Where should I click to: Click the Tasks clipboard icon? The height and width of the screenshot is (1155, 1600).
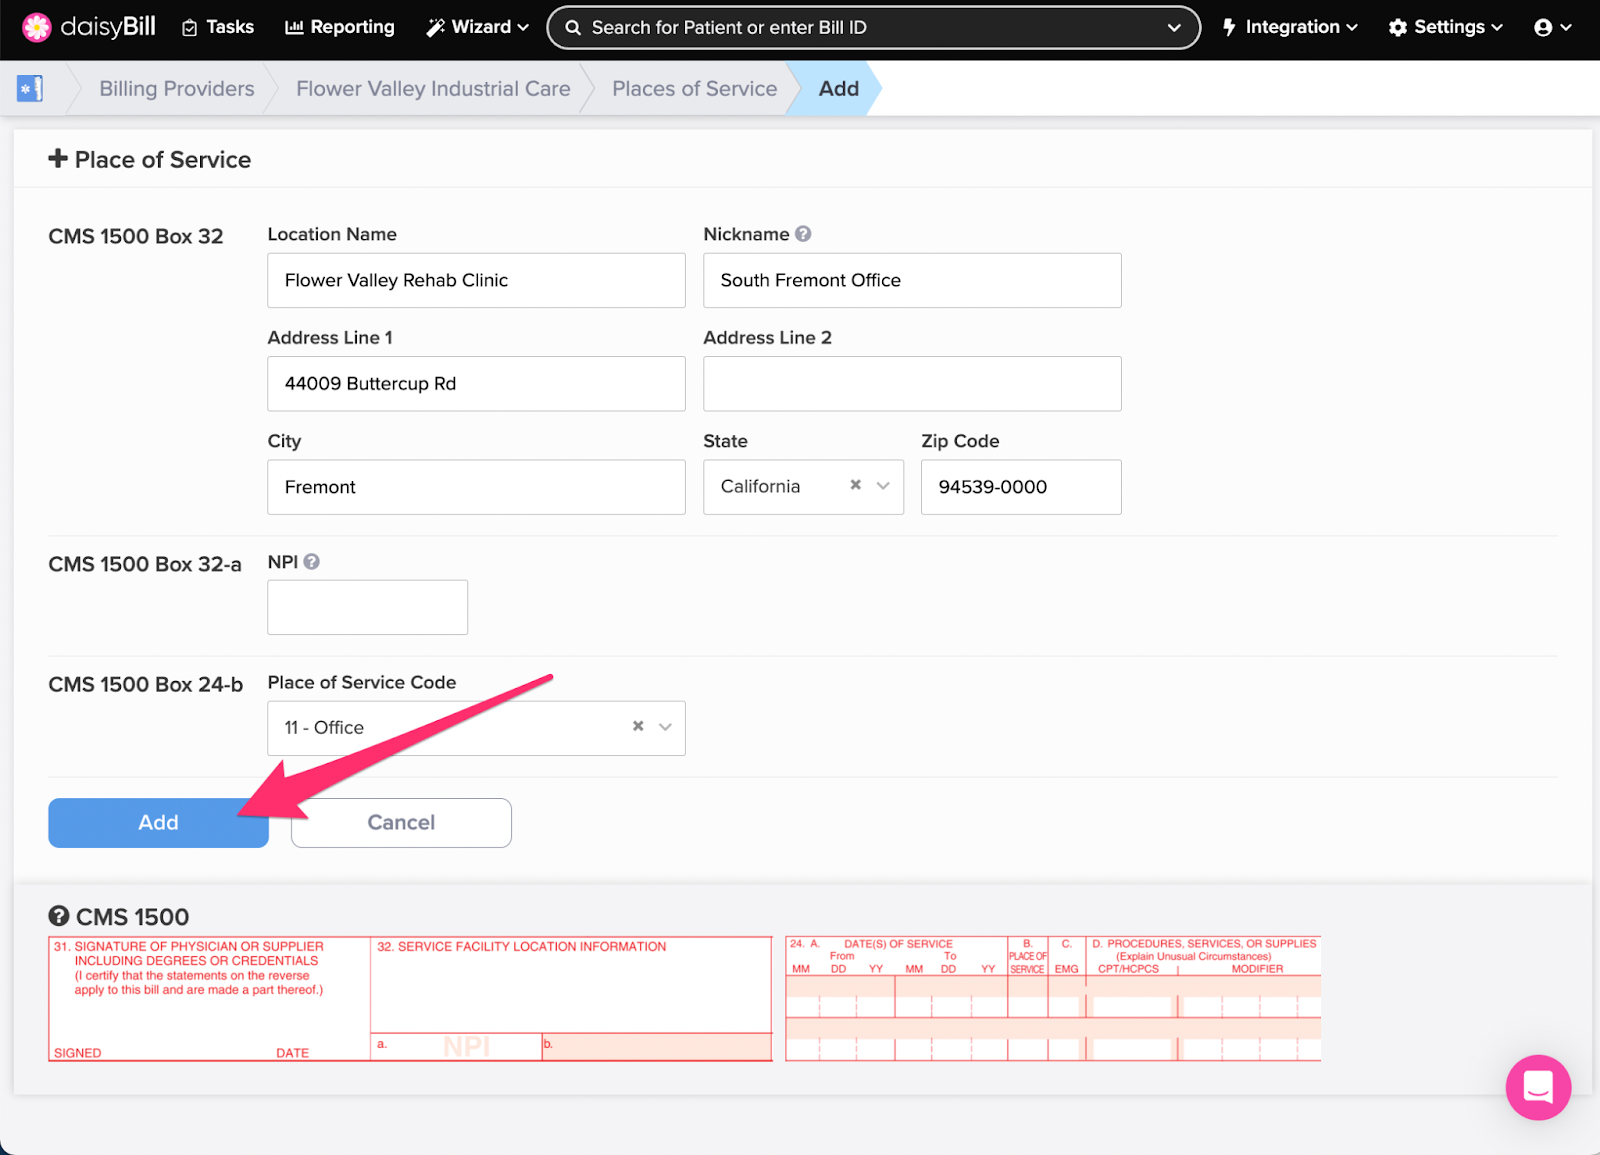190,28
